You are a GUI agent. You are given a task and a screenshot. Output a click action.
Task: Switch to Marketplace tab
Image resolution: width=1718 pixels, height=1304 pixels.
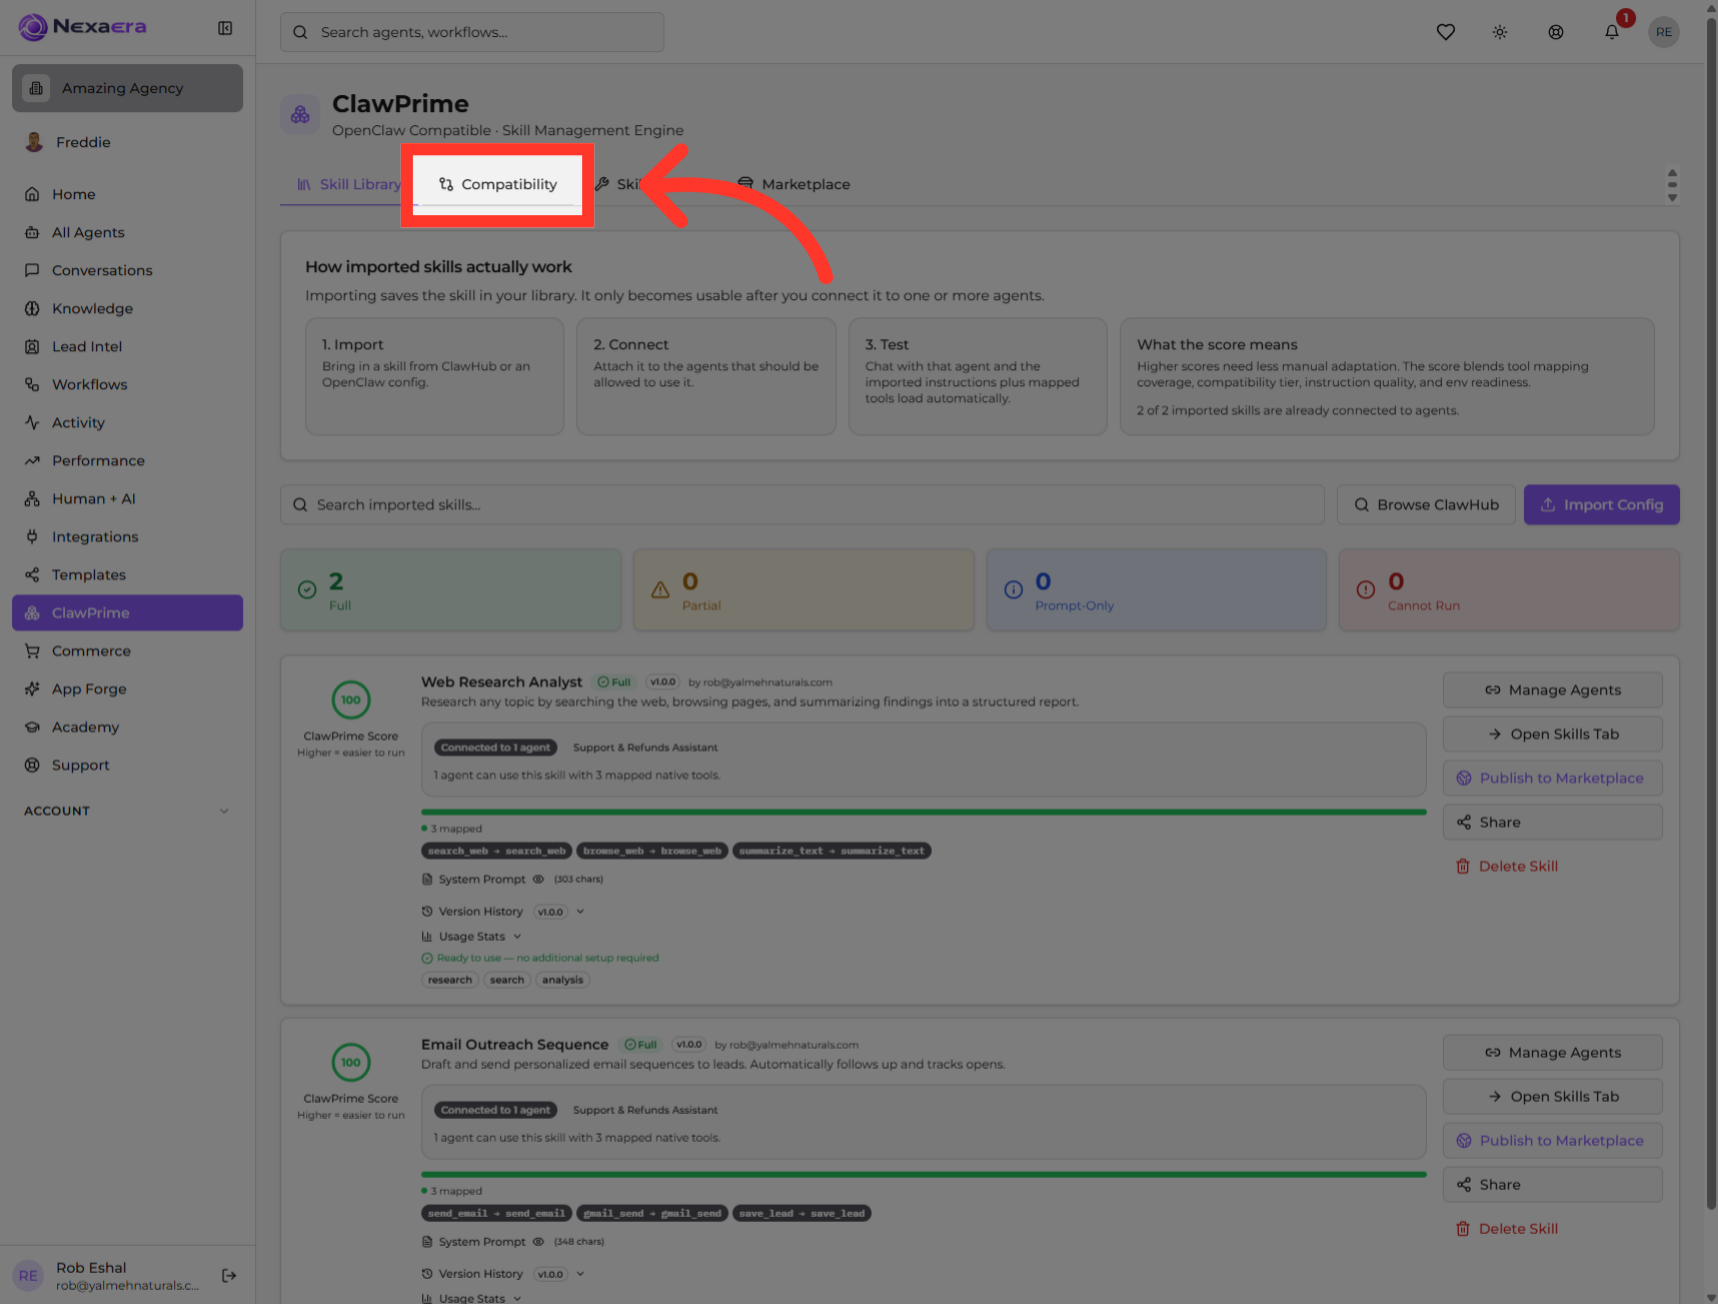point(794,184)
